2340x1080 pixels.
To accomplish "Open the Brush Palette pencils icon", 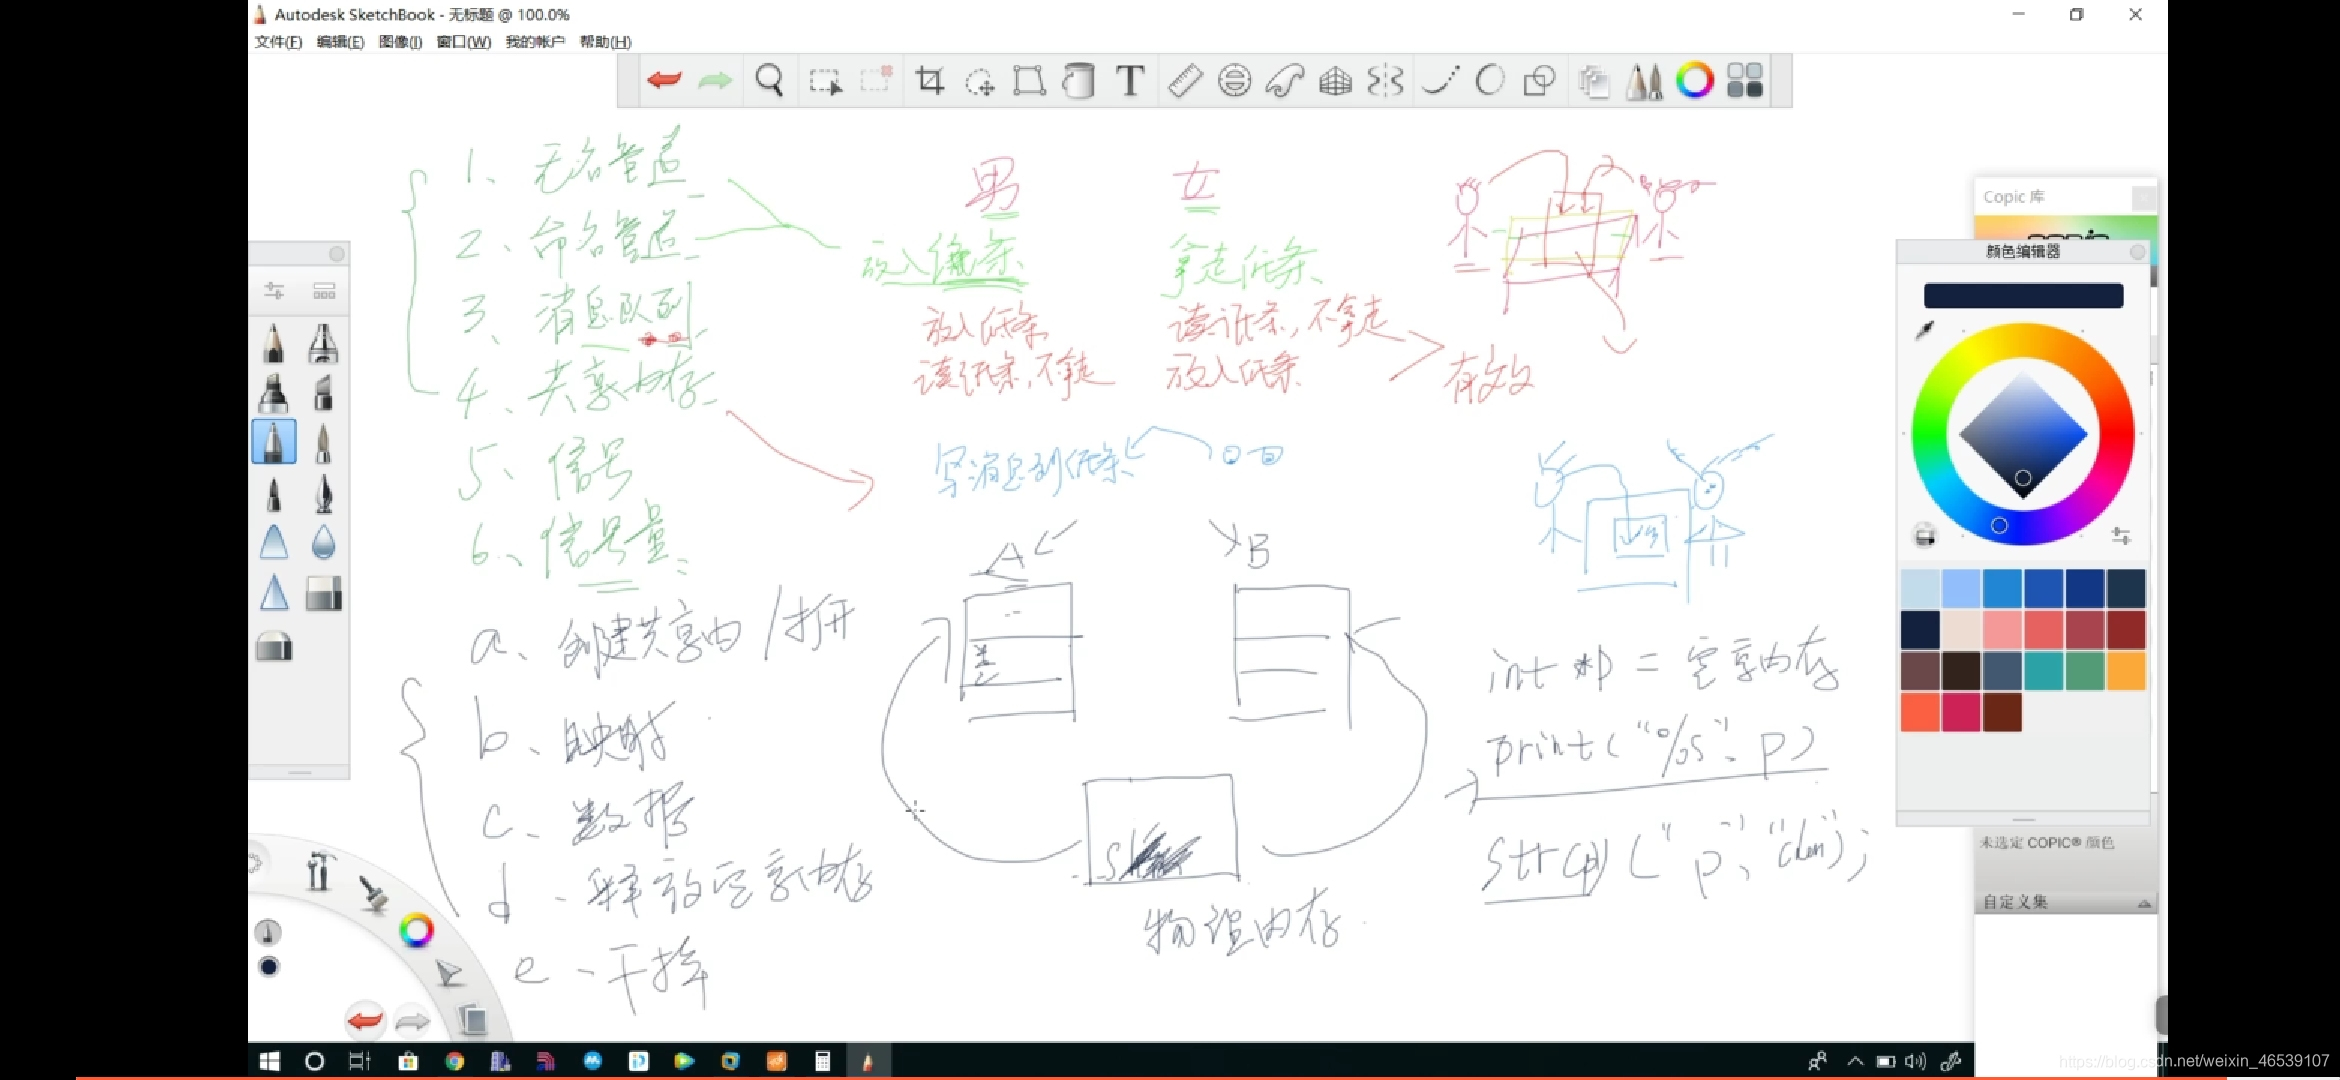I will [x=1645, y=80].
